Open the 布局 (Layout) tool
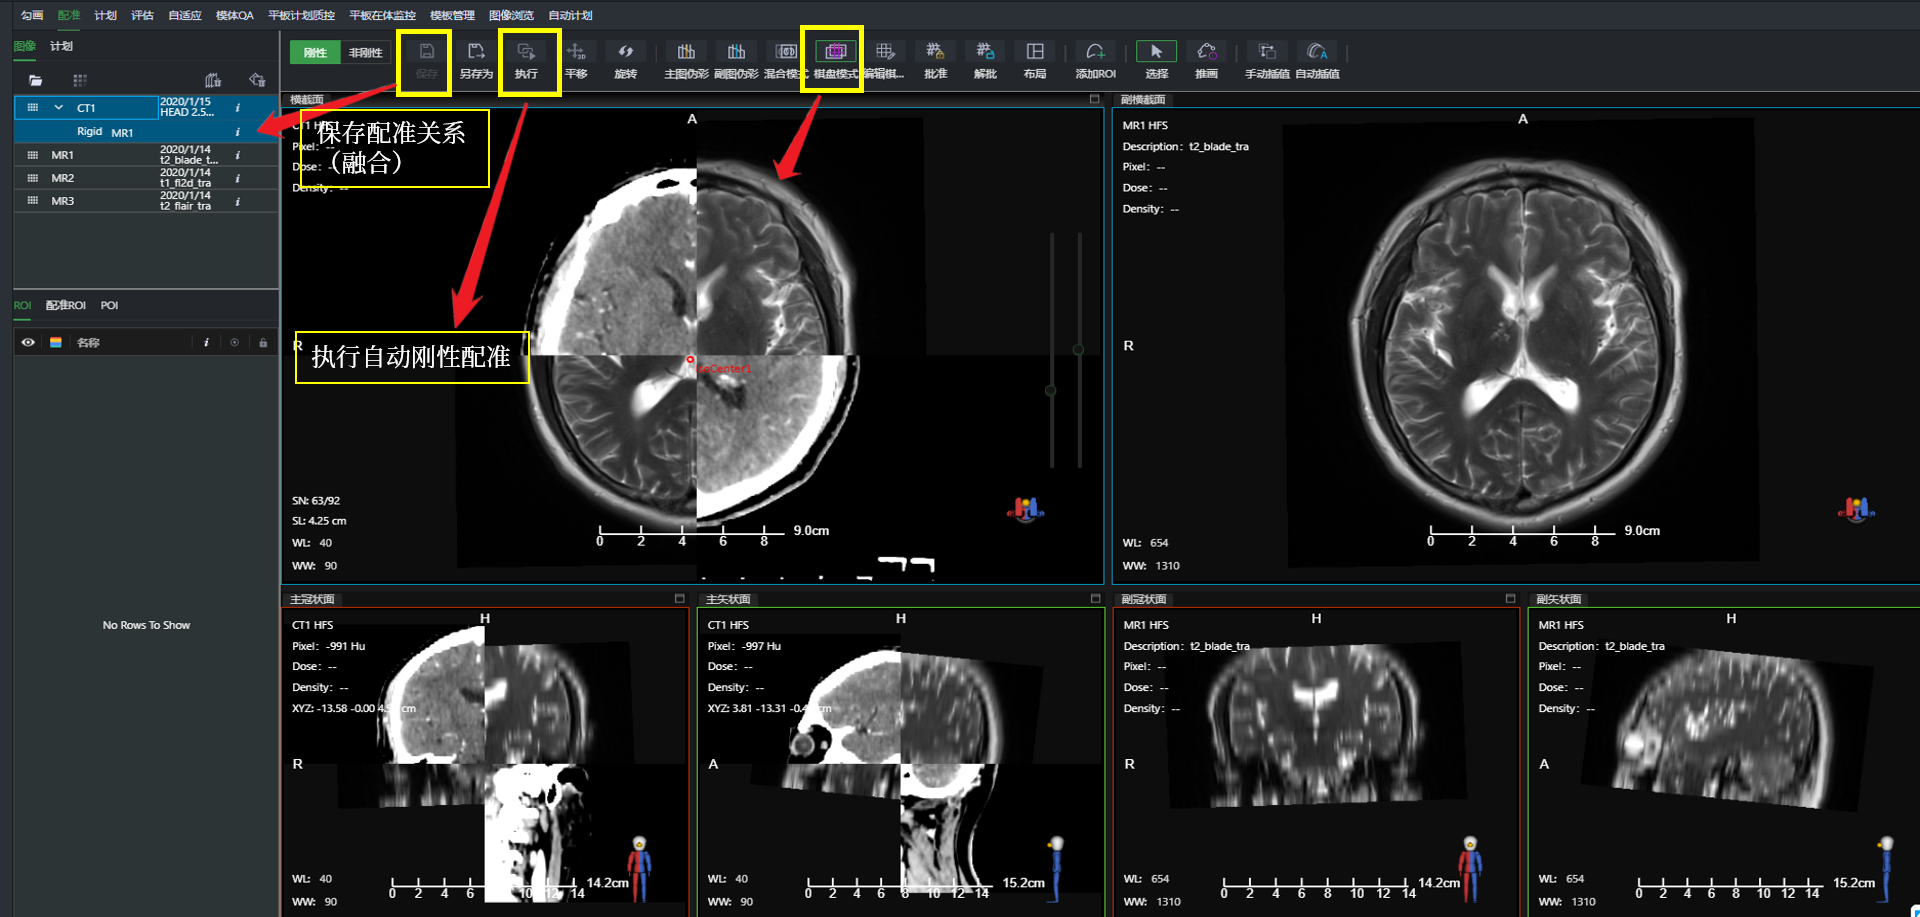1920x917 pixels. [x=1035, y=52]
